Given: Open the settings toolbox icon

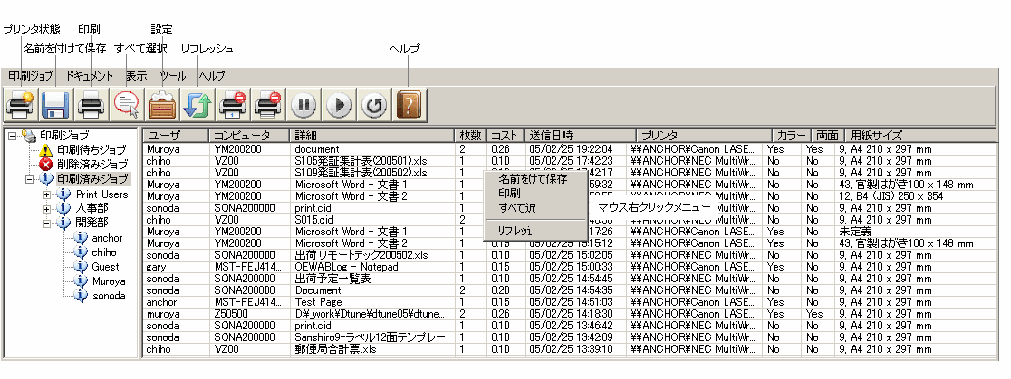Looking at the screenshot, I should (162, 104).
